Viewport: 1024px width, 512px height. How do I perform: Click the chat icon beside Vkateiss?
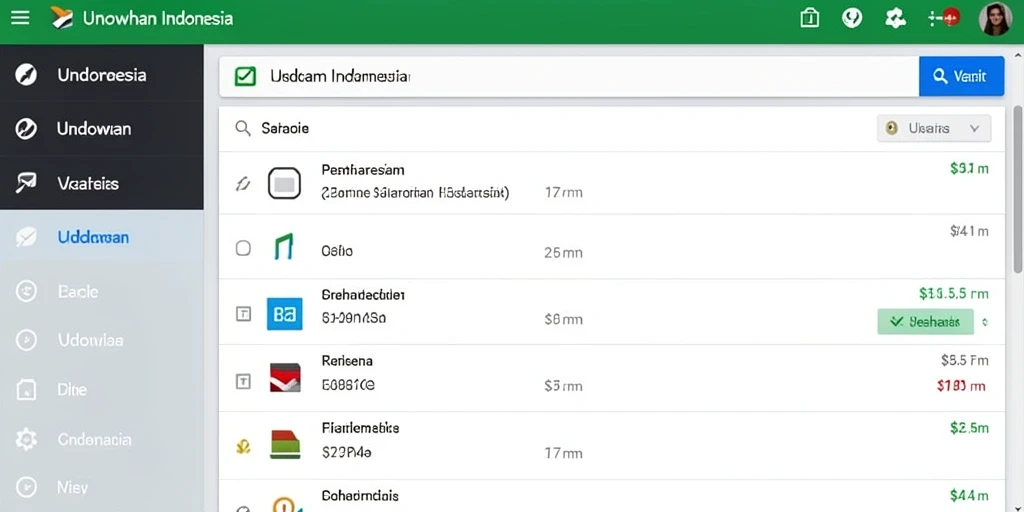coord(26,184)
